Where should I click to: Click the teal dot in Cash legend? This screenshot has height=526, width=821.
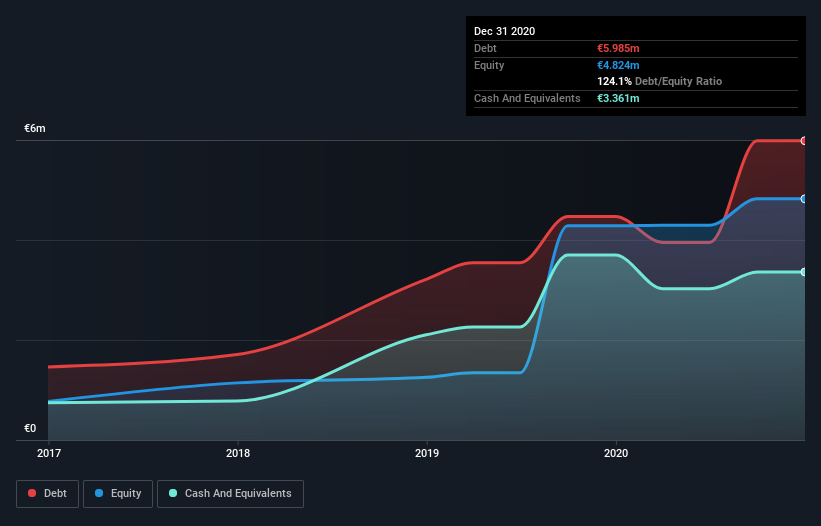(173, 493)
